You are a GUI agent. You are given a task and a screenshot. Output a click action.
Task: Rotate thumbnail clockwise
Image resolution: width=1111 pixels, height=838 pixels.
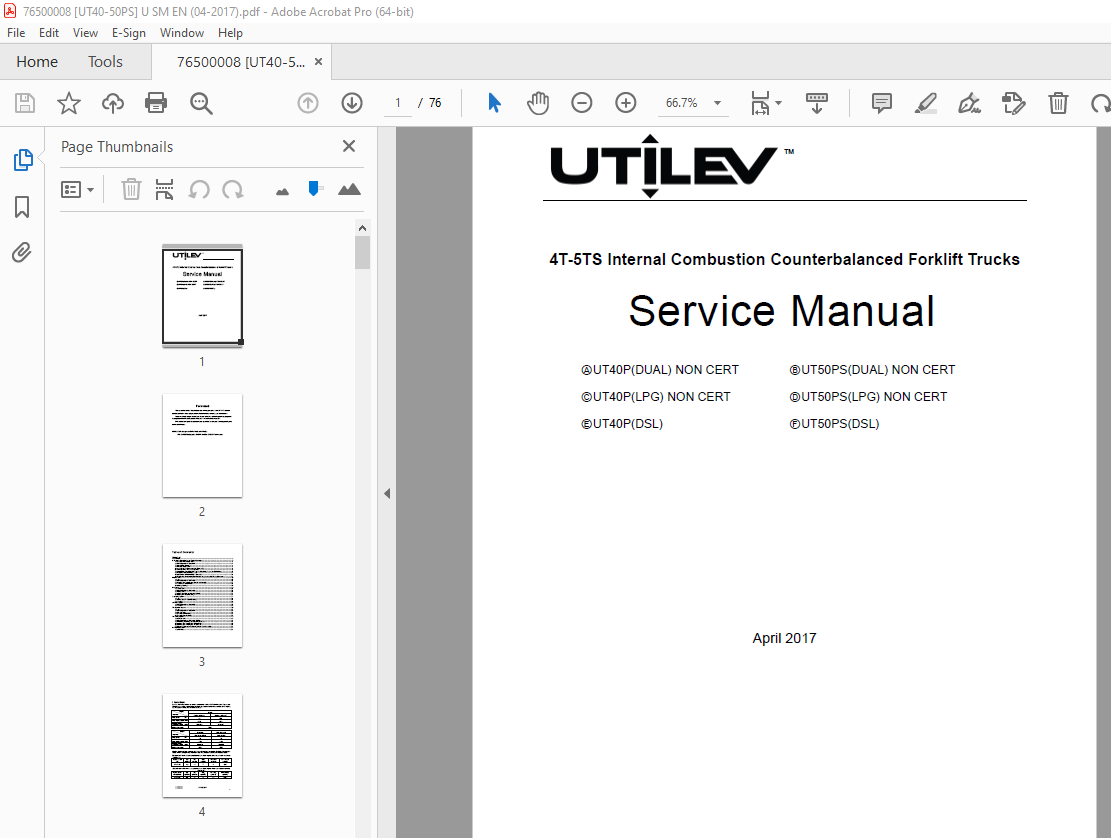(232, 190)
